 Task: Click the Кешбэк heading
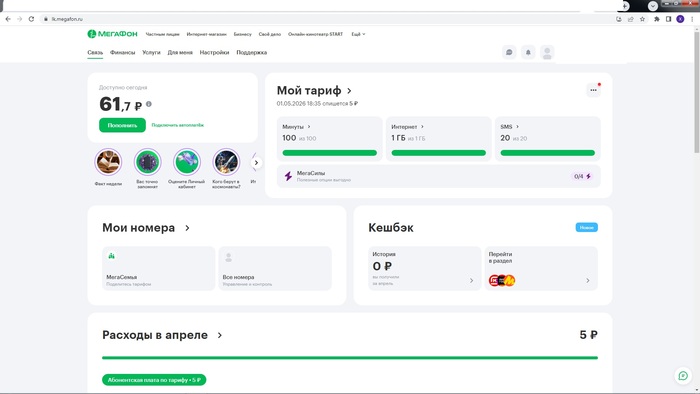(x=391, y=228)
